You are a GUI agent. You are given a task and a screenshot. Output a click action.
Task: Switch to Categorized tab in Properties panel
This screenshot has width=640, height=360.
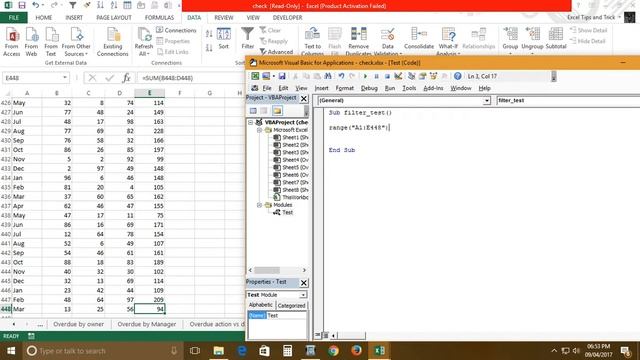[291, 305]
